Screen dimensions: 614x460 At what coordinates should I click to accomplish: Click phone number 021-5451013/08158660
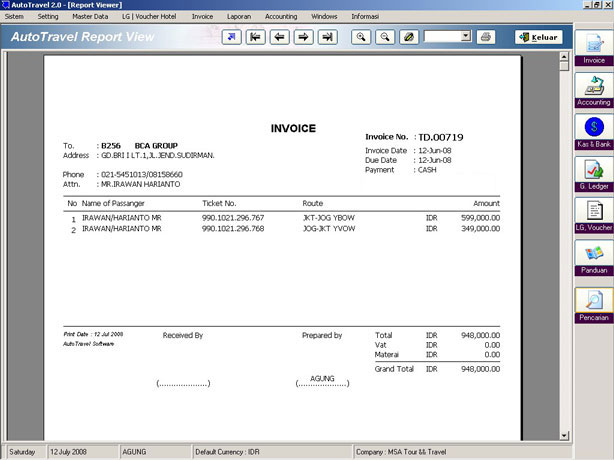pyautogui.click(x=142, y=175)
